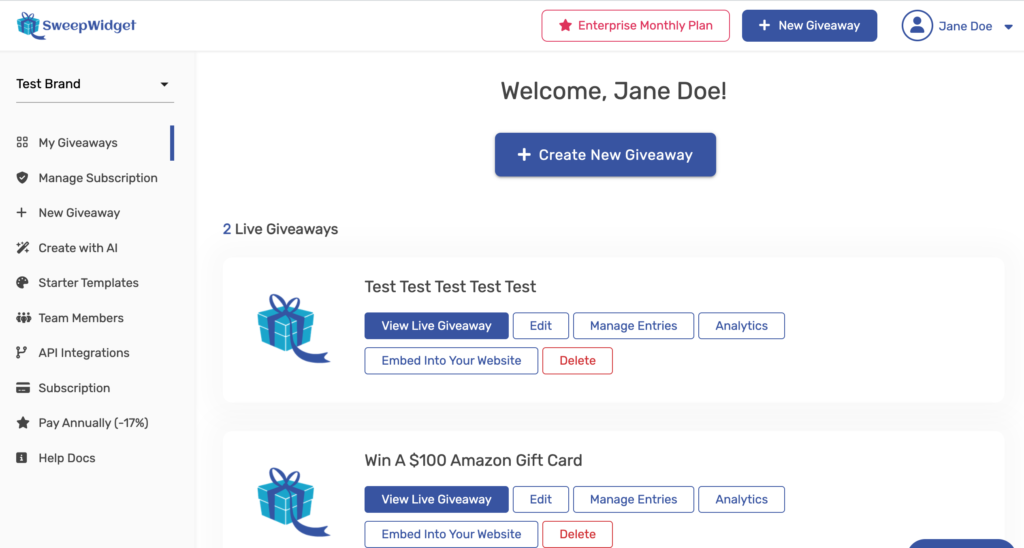Image resolution: width=1024 pixels, height=548 pixels.
Task: Click the API Integrations branch icon
Action: (x=22, y=353)
